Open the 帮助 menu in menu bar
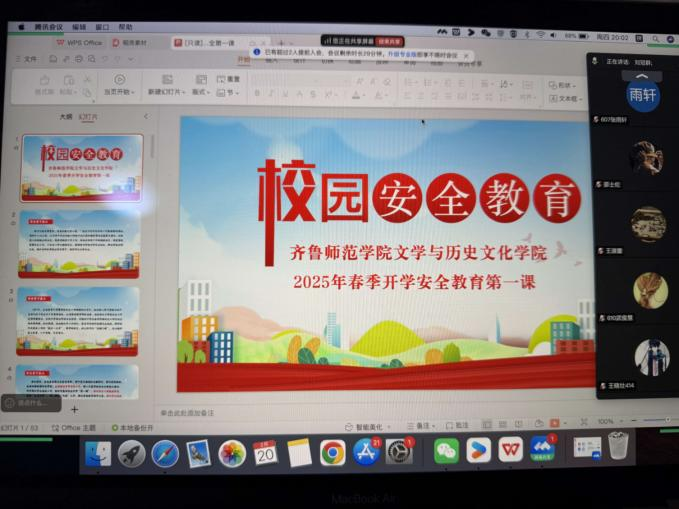The image size is (679, 509). tap(125, 27)
